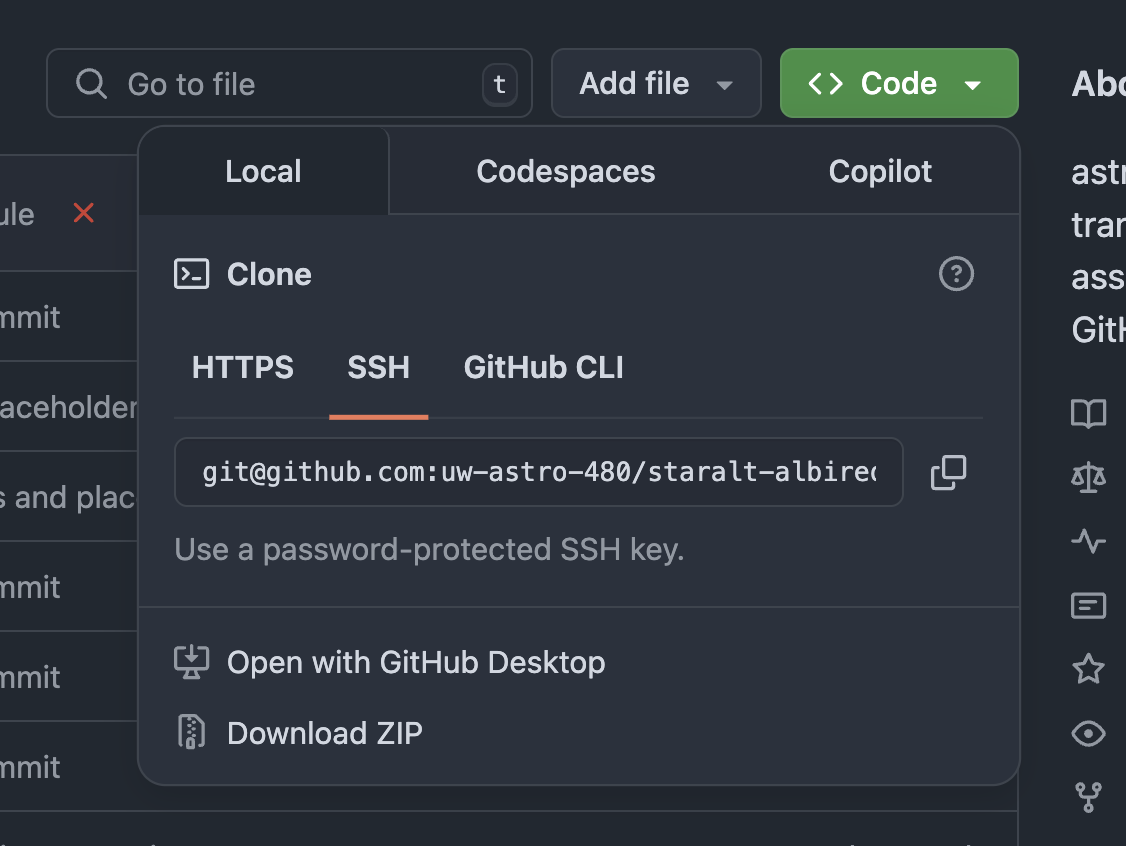Watch the repository via the eye icon

1088,733
